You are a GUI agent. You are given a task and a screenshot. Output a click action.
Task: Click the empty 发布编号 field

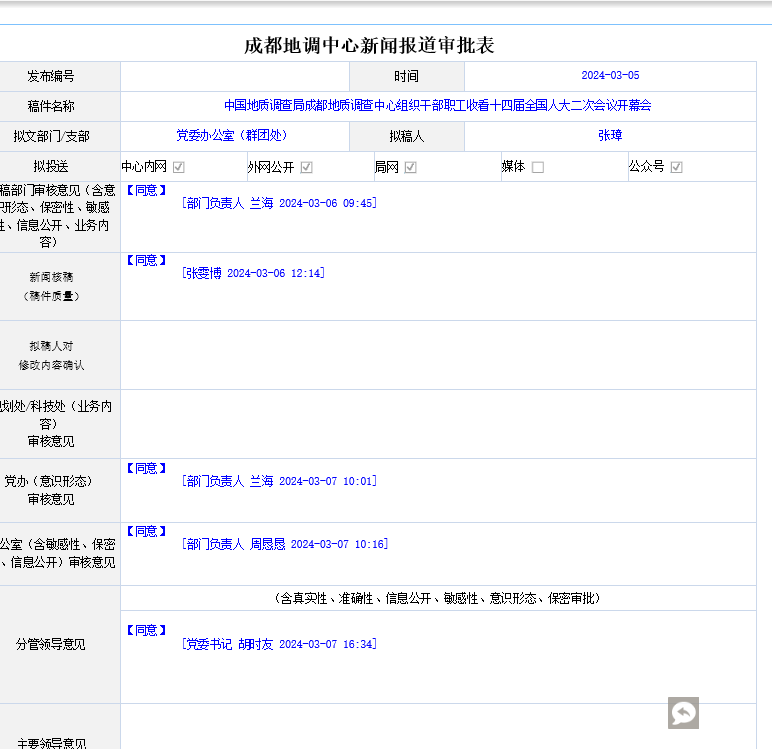[234, 76]
